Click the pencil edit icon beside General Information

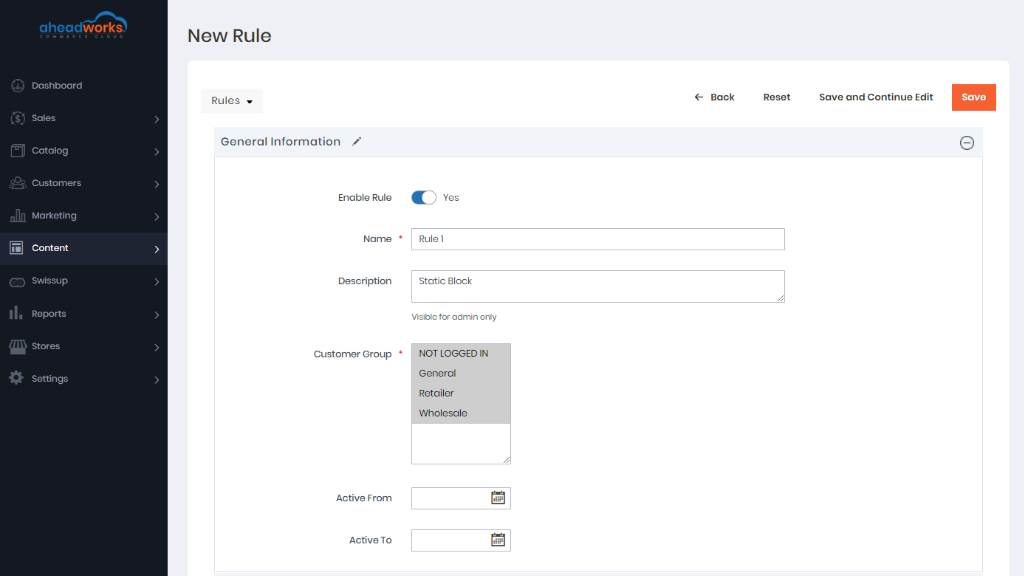pyautogui.click(x=357, y=141)
